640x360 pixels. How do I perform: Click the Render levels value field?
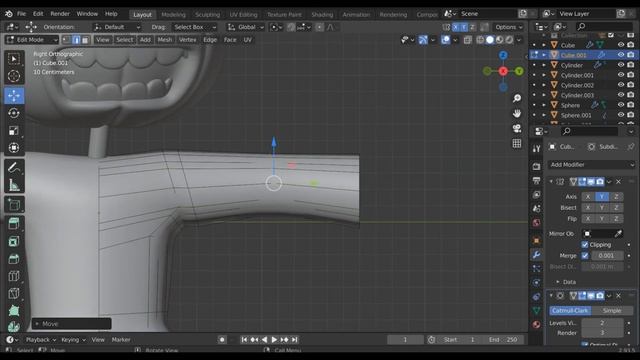602,333
